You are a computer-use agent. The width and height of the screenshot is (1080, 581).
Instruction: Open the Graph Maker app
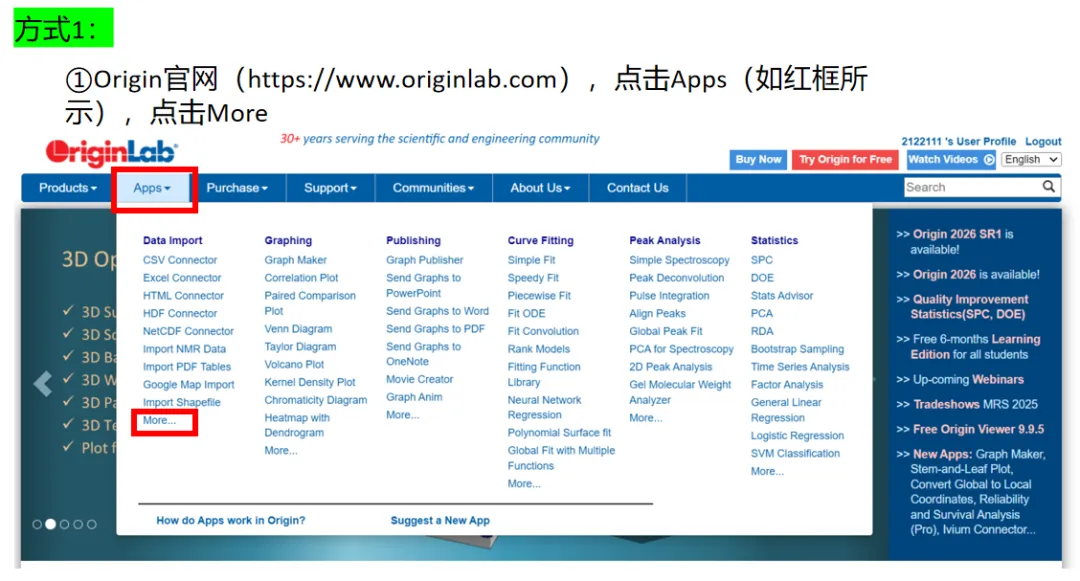[295, 260]
